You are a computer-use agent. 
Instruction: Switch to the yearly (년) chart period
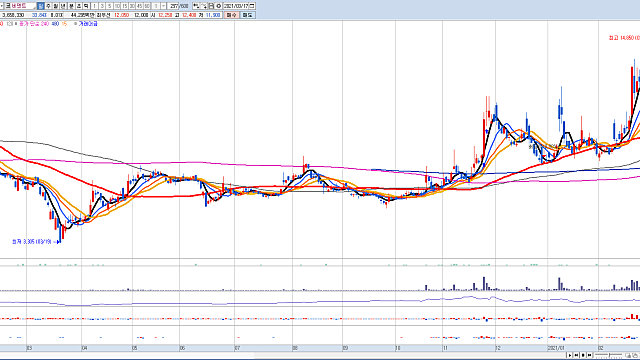point(63,6)
